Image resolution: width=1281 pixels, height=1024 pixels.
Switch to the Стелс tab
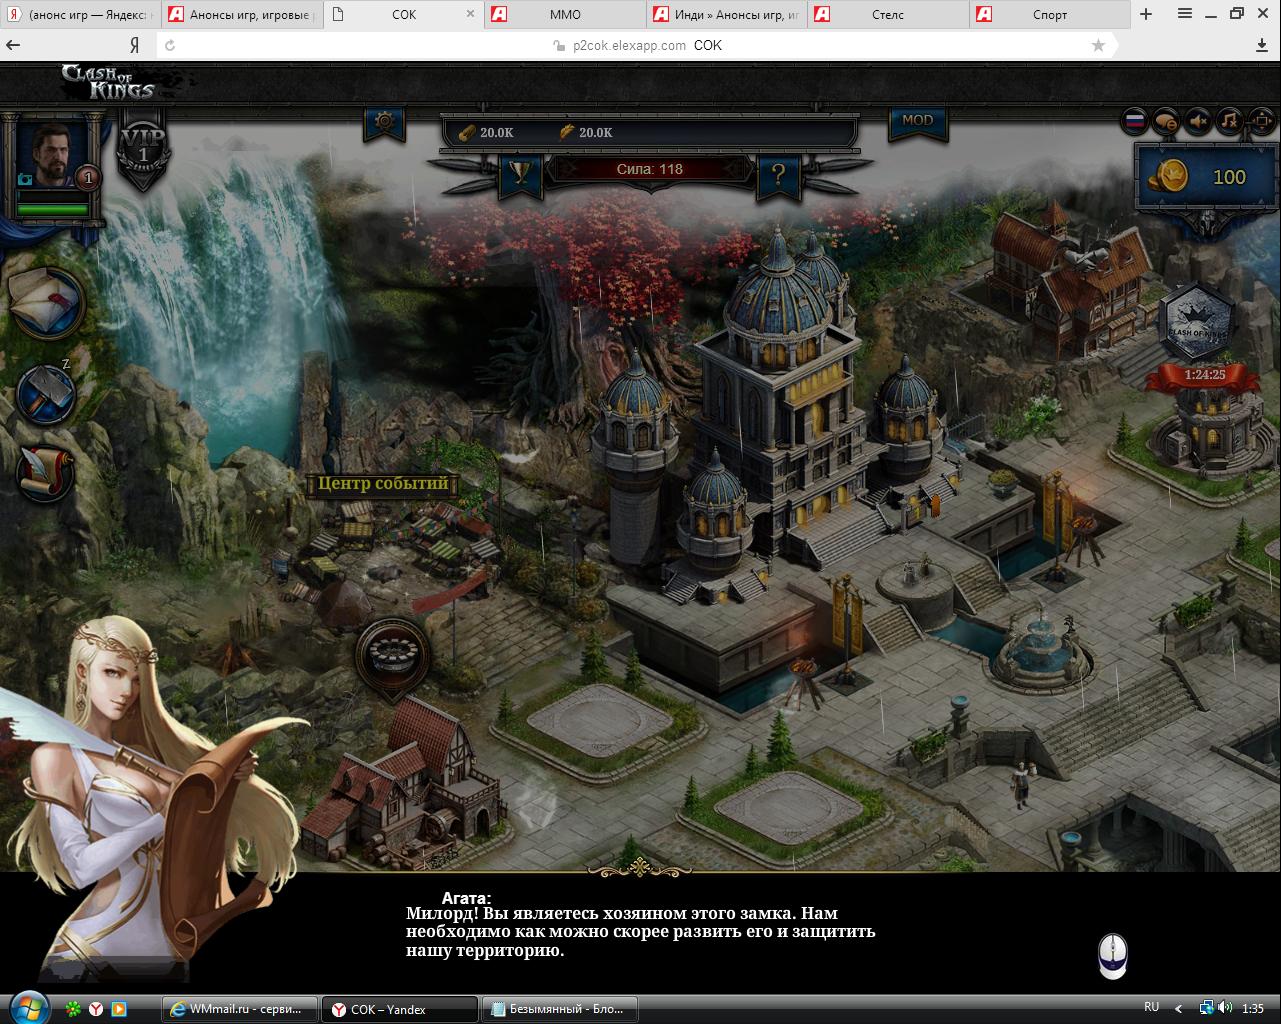(x=888, y=14)
